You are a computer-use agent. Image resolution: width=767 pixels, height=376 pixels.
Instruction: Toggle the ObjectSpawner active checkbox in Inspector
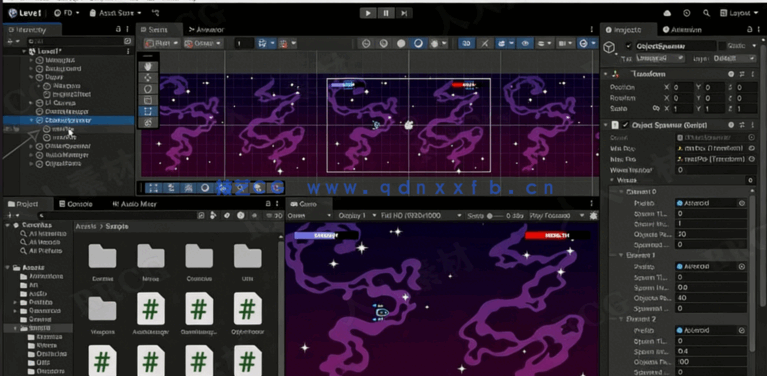point(629,46)
